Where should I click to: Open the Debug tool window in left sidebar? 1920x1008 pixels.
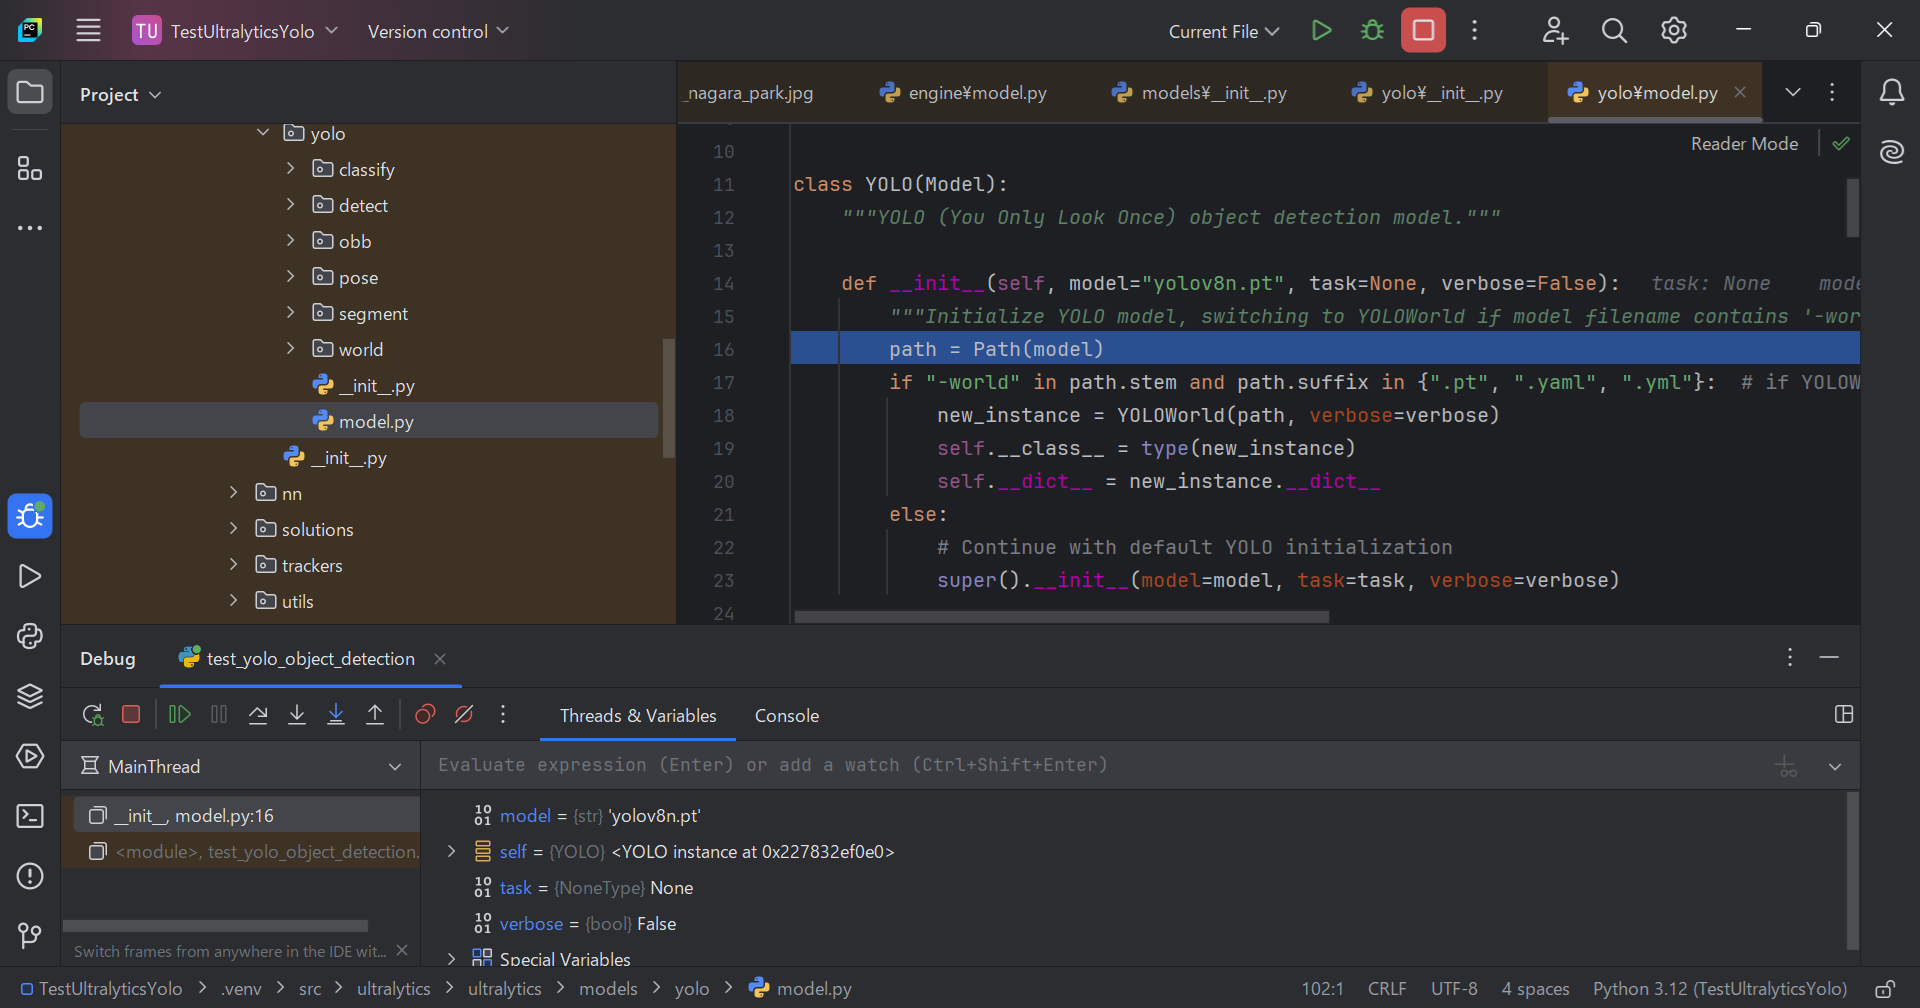[30, 516]
